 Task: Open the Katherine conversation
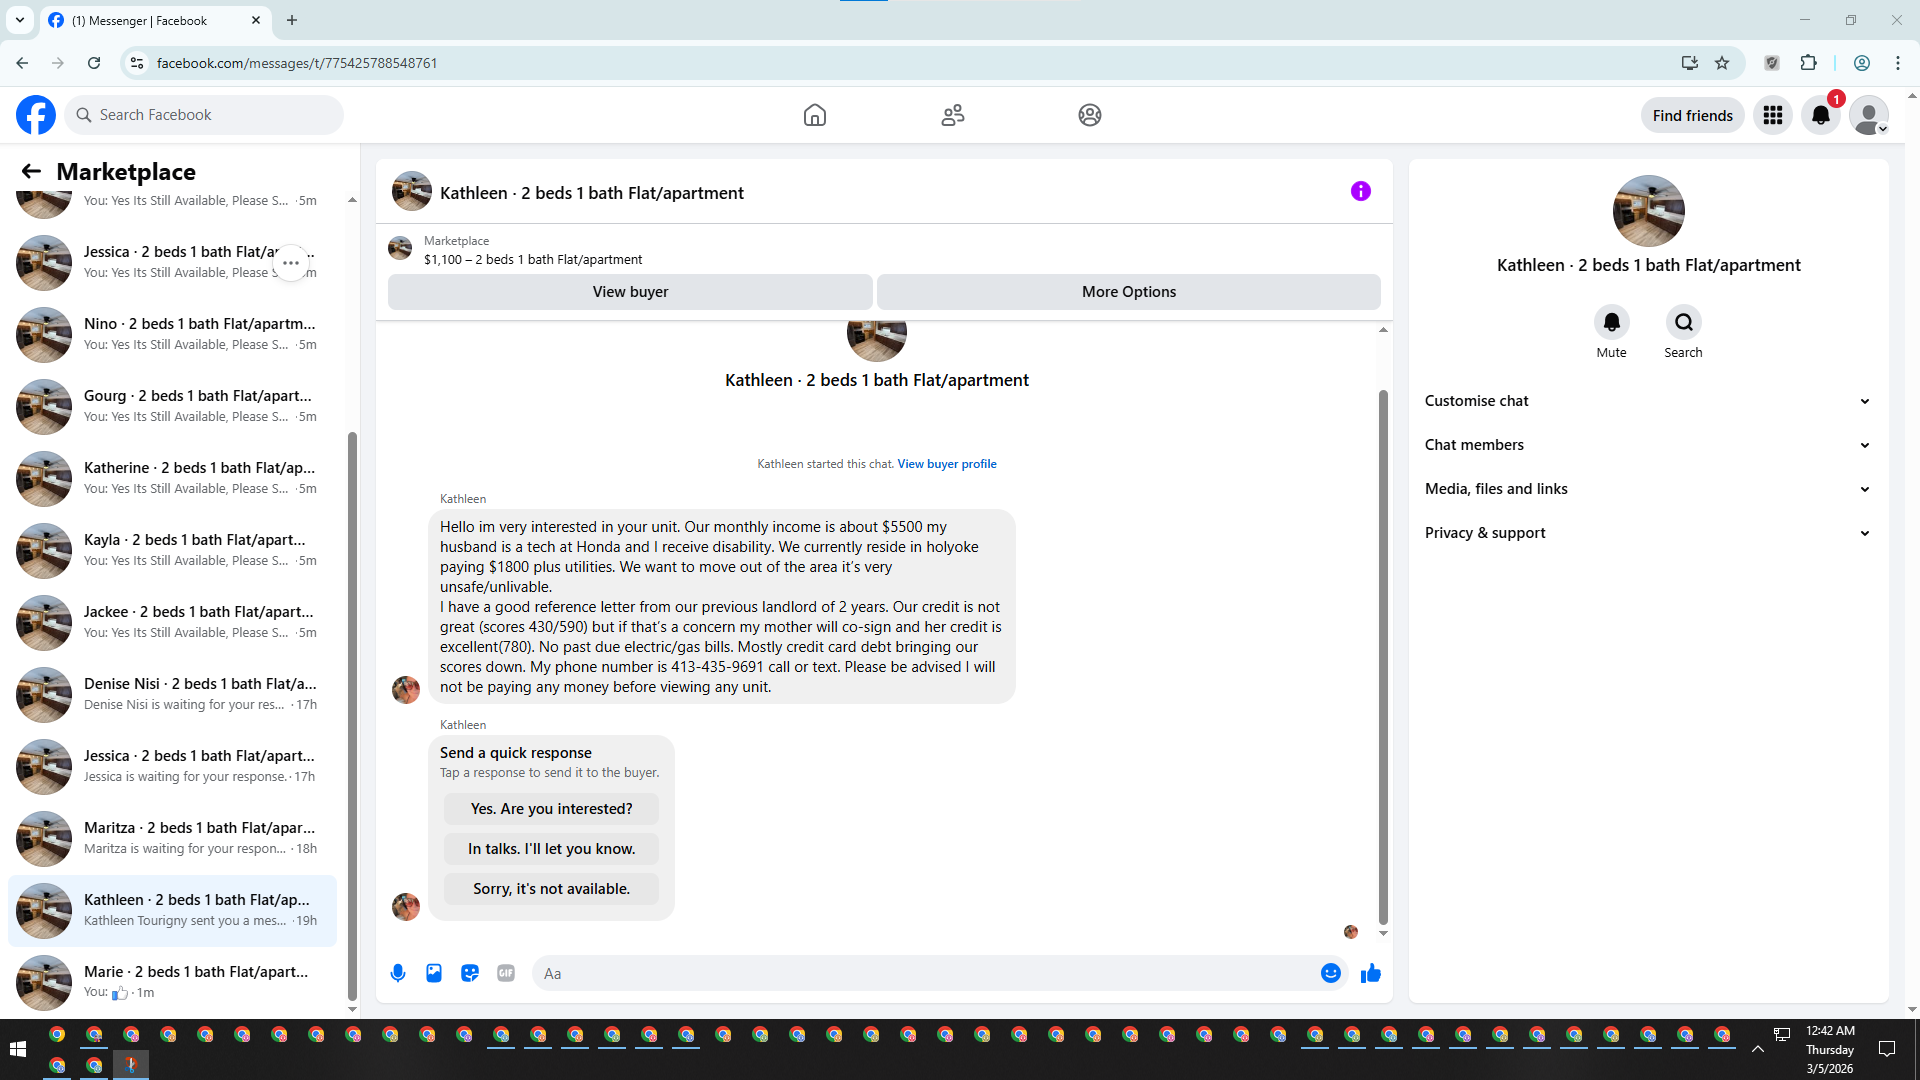[x=172, y=478]
